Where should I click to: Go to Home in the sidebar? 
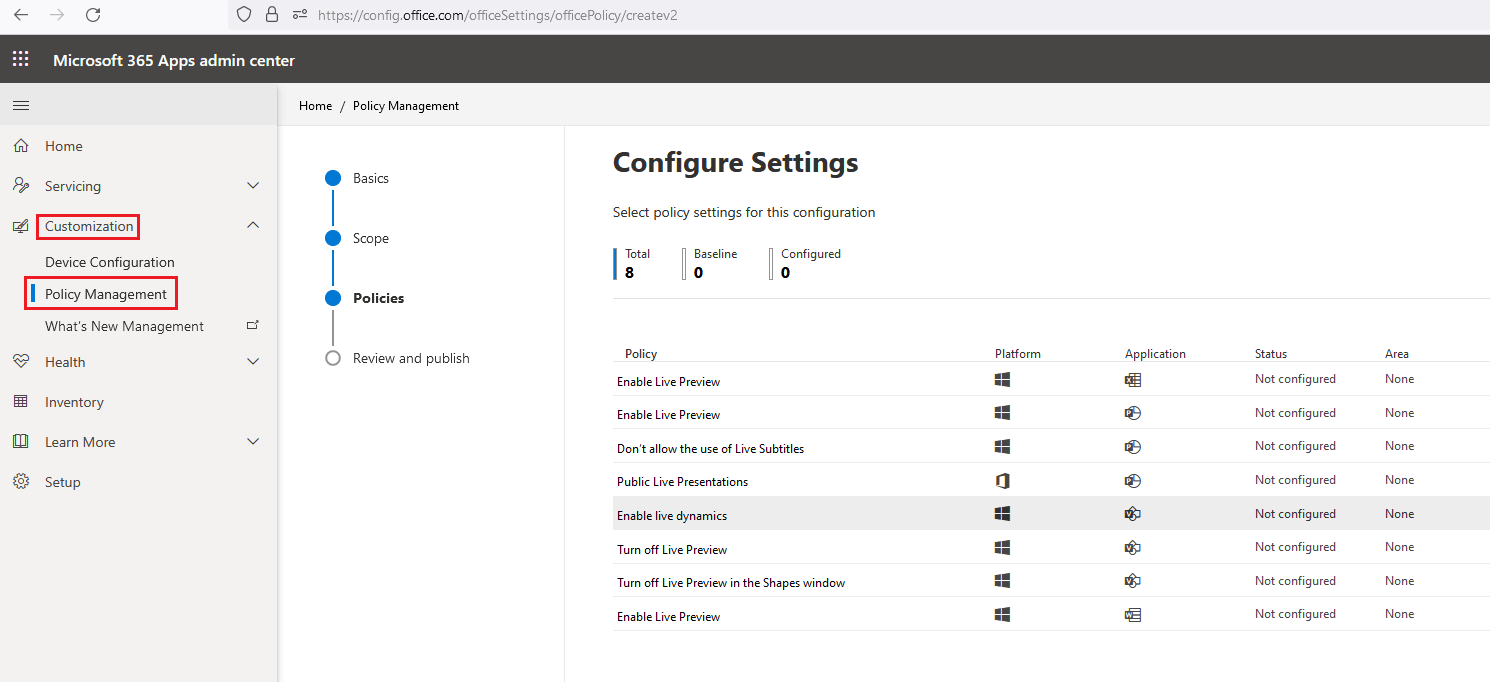(64, 146)
